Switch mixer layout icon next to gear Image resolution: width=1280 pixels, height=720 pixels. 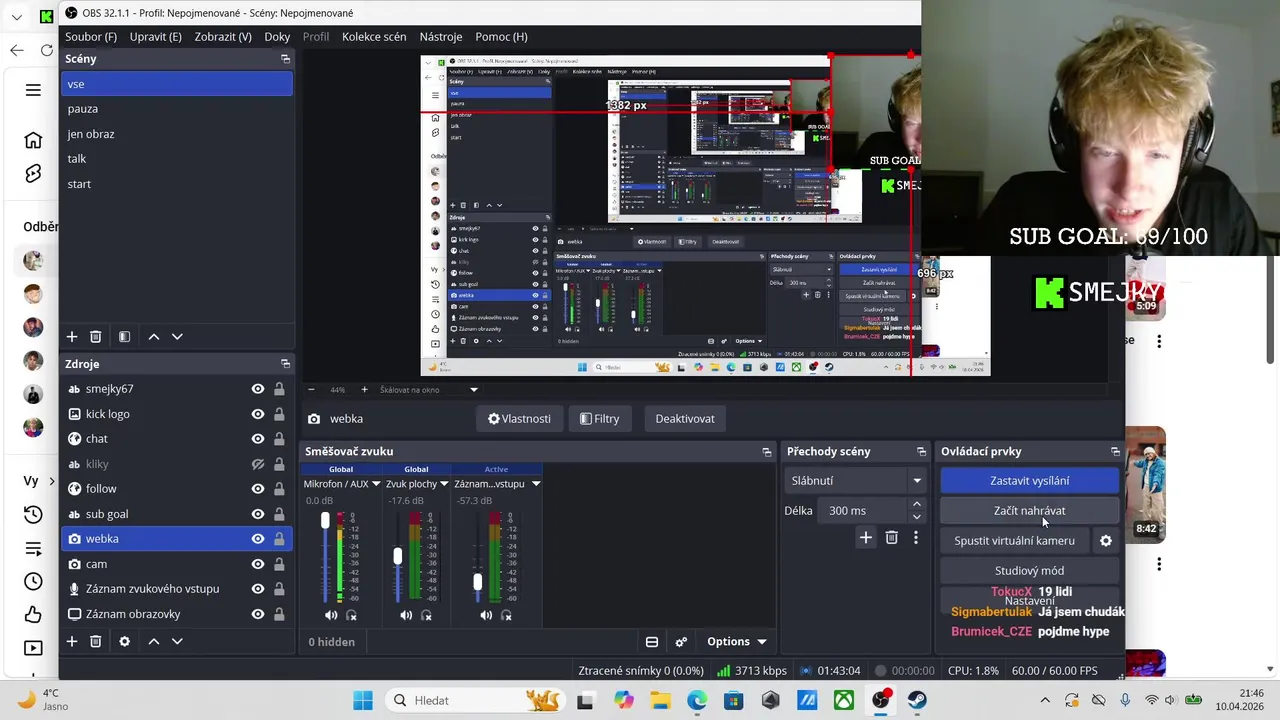652,642
